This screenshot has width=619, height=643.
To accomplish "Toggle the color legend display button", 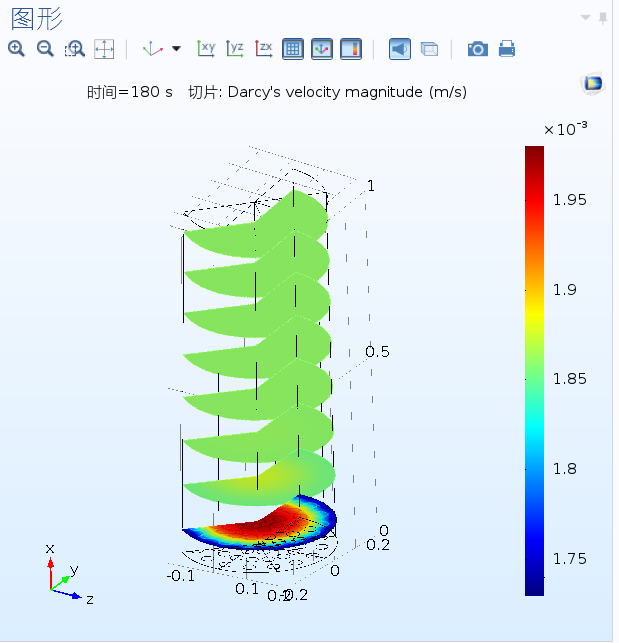I will pos(351,49).
